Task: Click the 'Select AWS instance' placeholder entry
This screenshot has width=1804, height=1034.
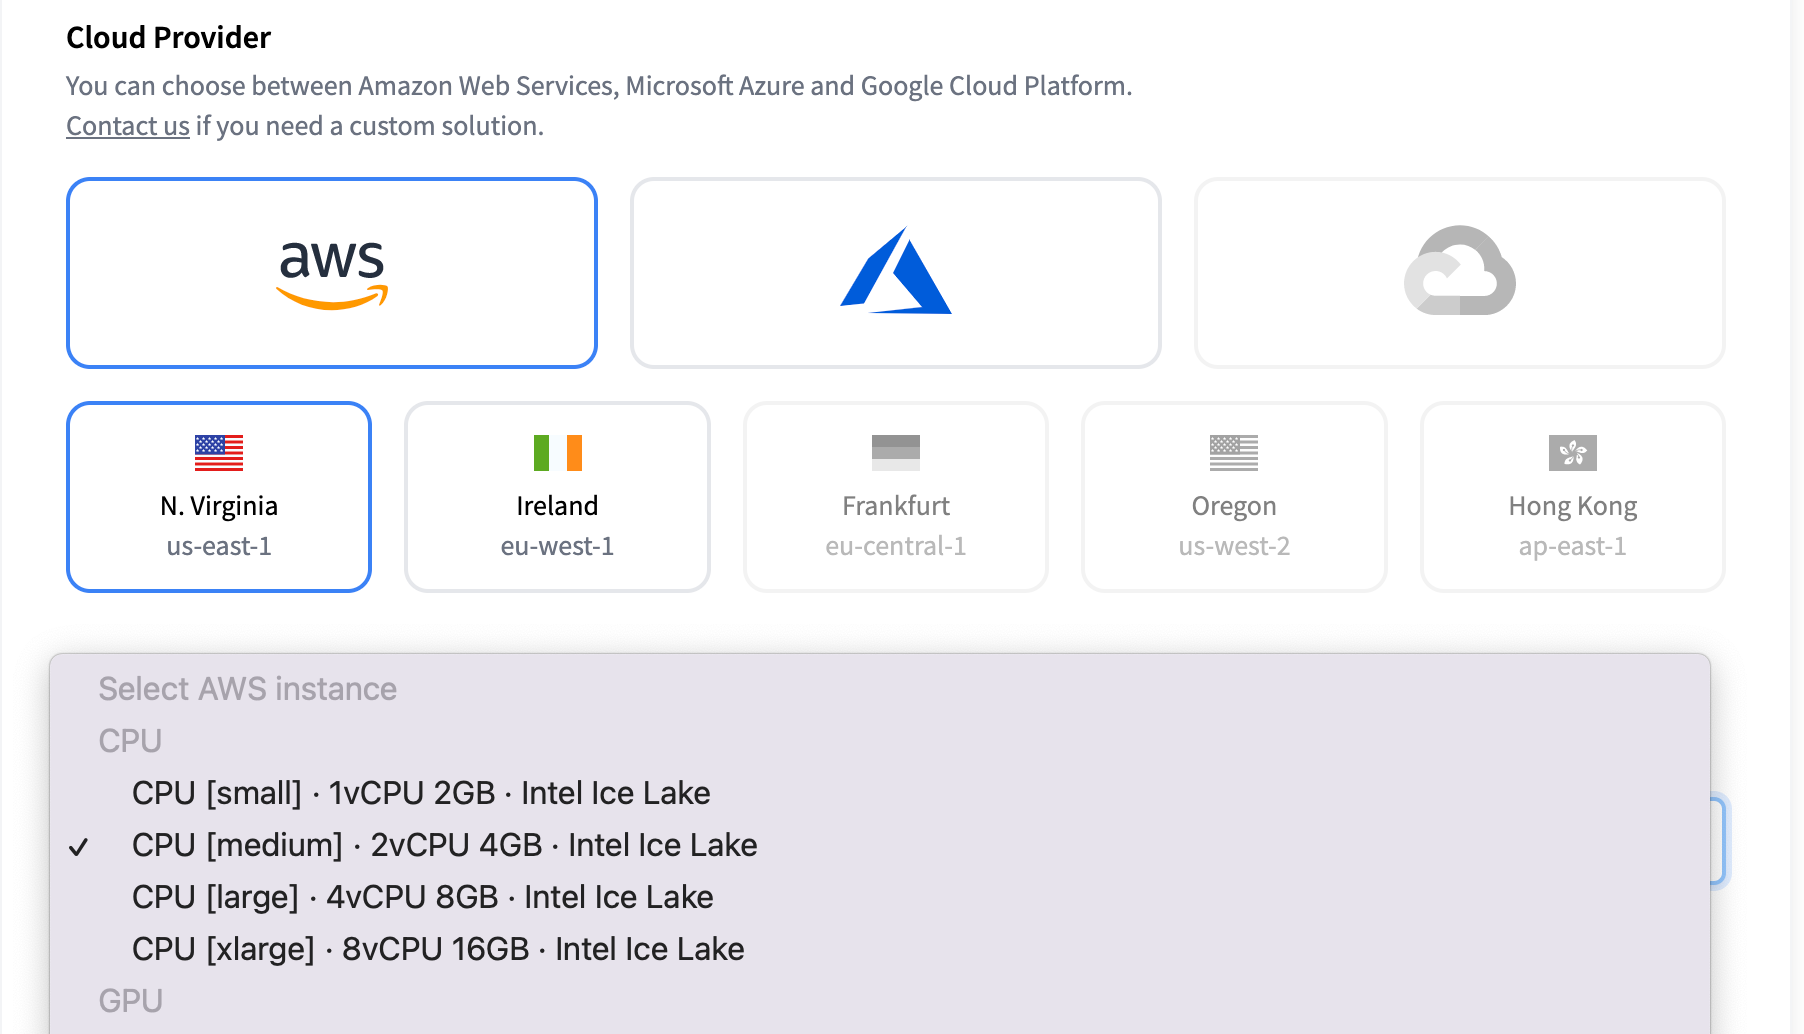Action: coord(247,689)
